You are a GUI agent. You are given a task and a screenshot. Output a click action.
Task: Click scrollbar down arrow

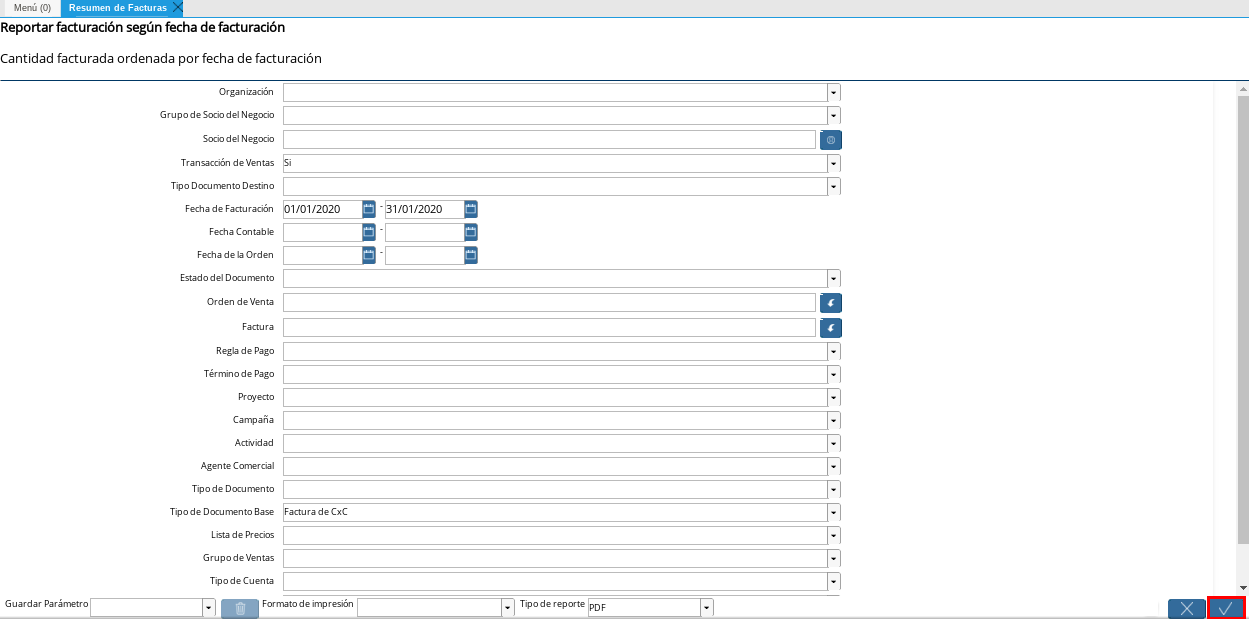point(1243,588)
